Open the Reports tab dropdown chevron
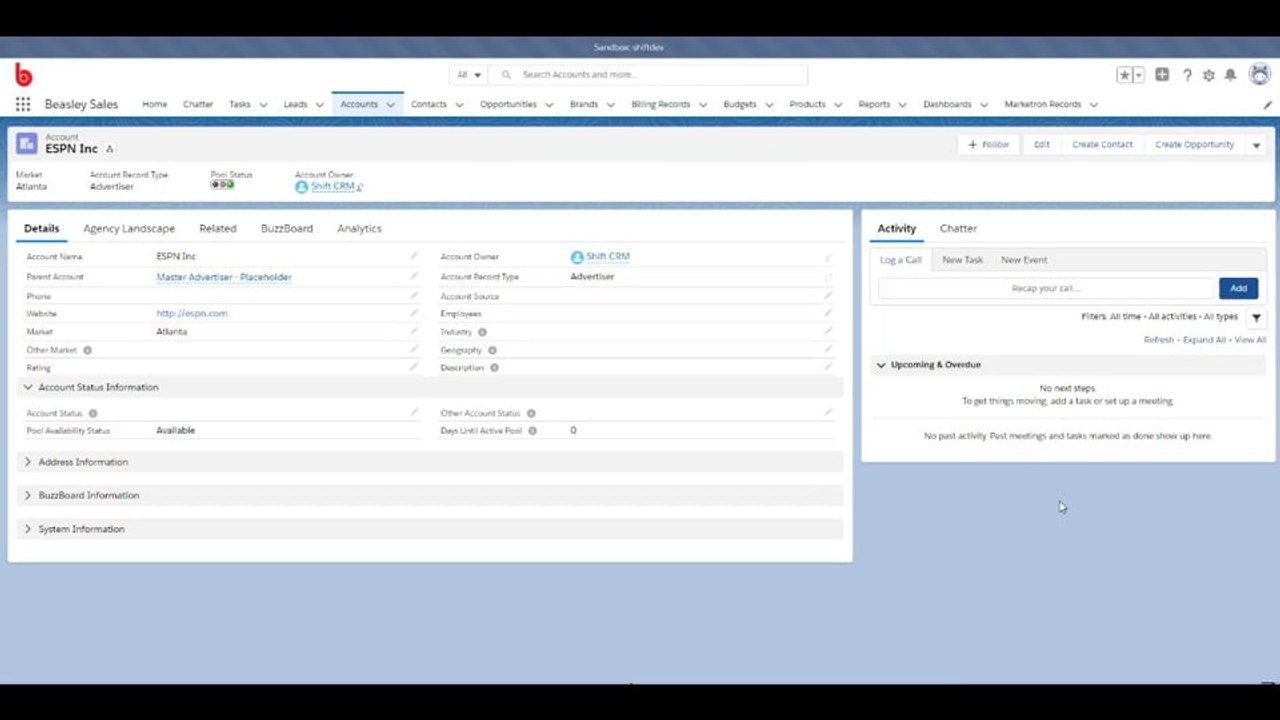The height and width of the screenshot is (720, 1280). point(902,104)
